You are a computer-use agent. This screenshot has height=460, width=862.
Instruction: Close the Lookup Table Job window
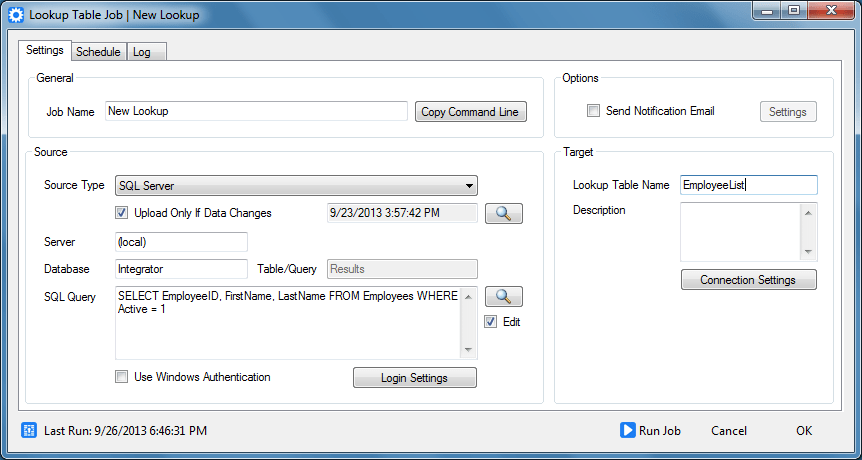click(x=831, y=11)
